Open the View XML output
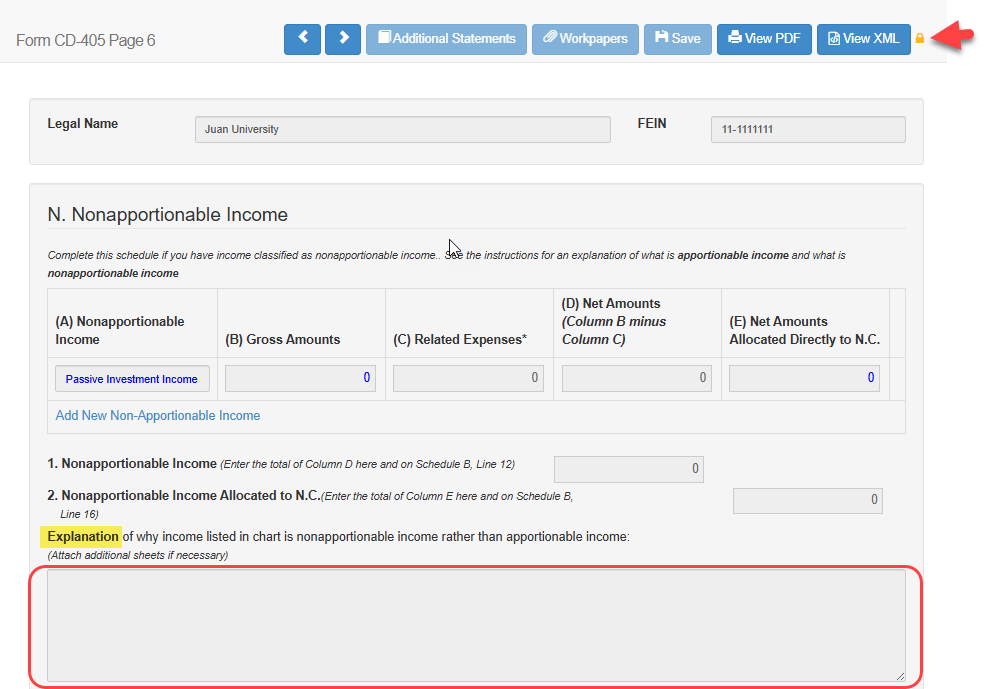 click(x=864, y=39)
